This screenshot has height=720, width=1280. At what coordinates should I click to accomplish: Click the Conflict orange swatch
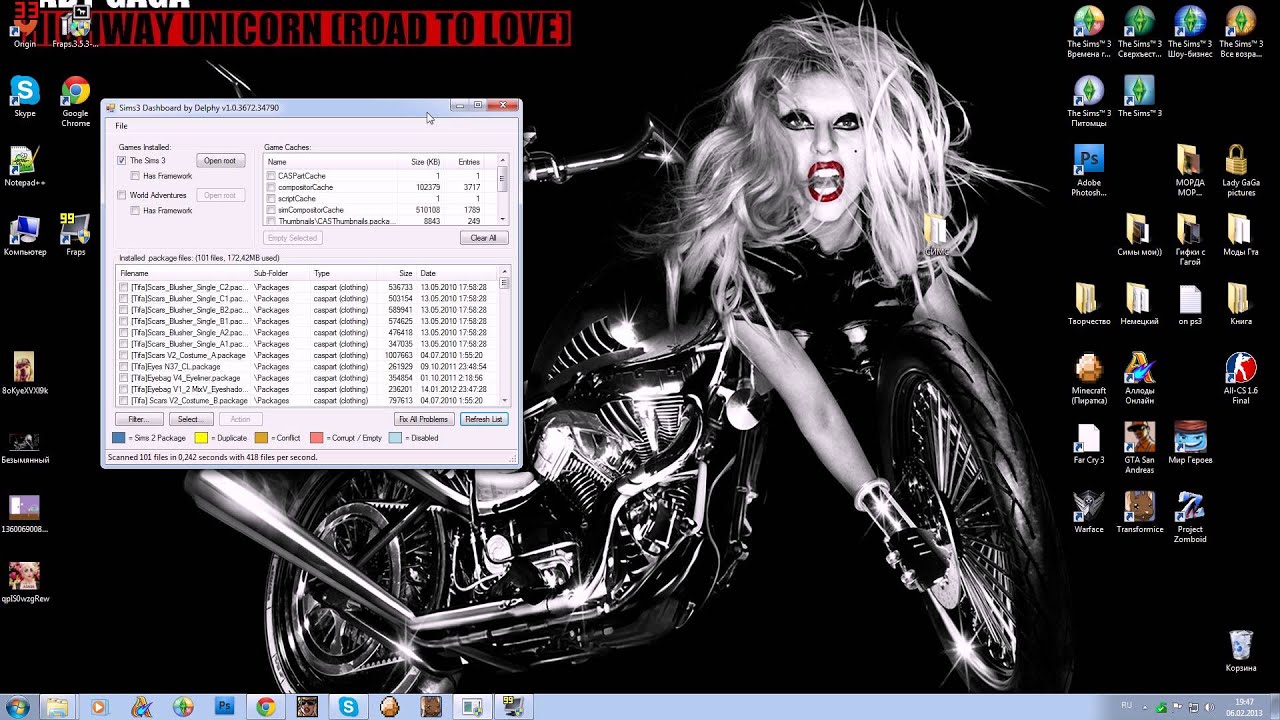pos(262,438)
